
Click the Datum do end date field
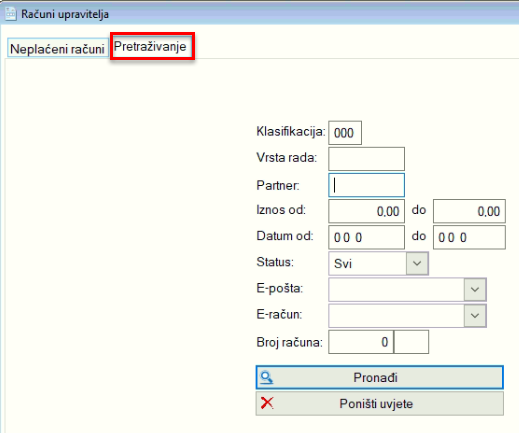tap(469, 237)
